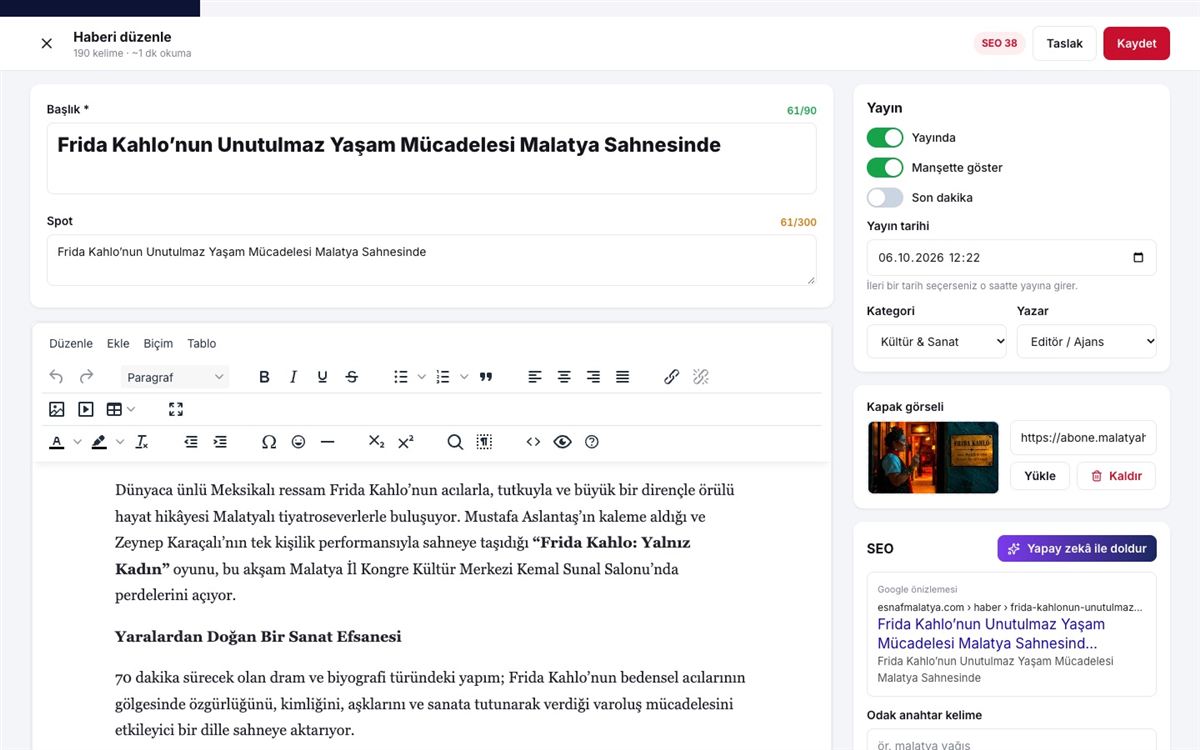Open the emoji picker
1200x750 pixels.
(298, 442)
